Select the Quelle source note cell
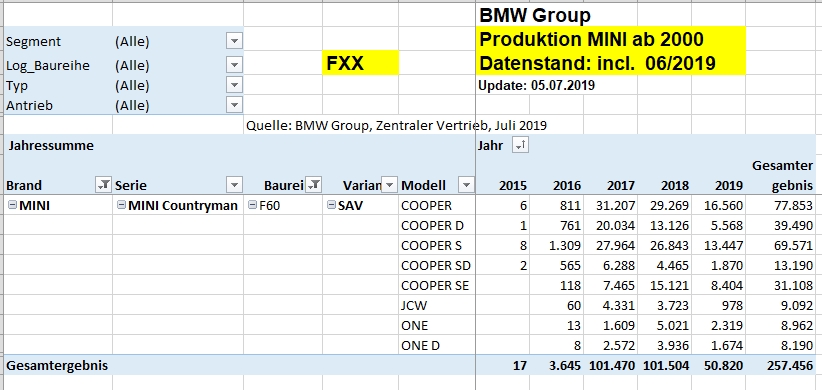Viewport: 822px width, 390px height. point(397,125)
